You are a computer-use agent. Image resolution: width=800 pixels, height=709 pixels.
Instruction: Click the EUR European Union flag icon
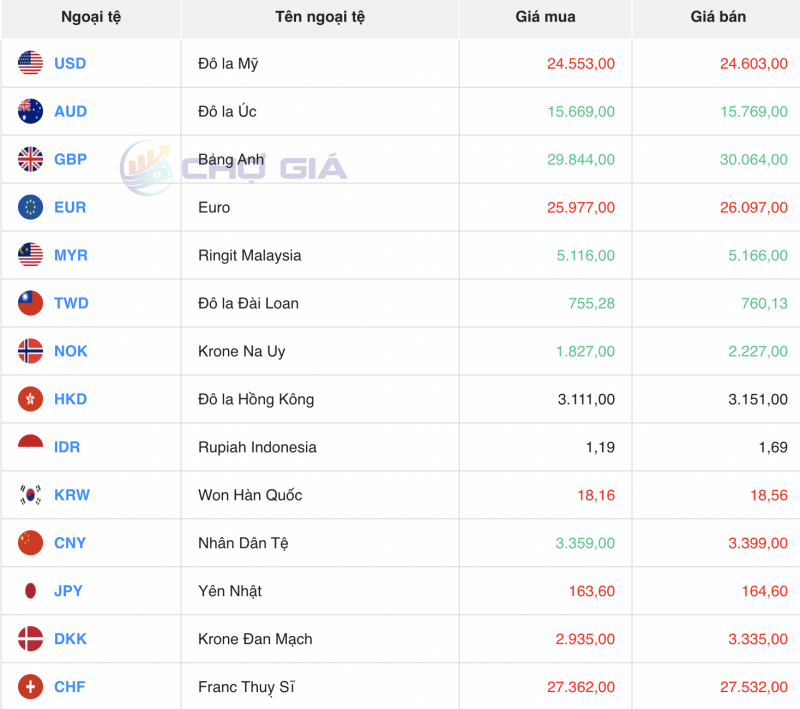tap(28, 207)
